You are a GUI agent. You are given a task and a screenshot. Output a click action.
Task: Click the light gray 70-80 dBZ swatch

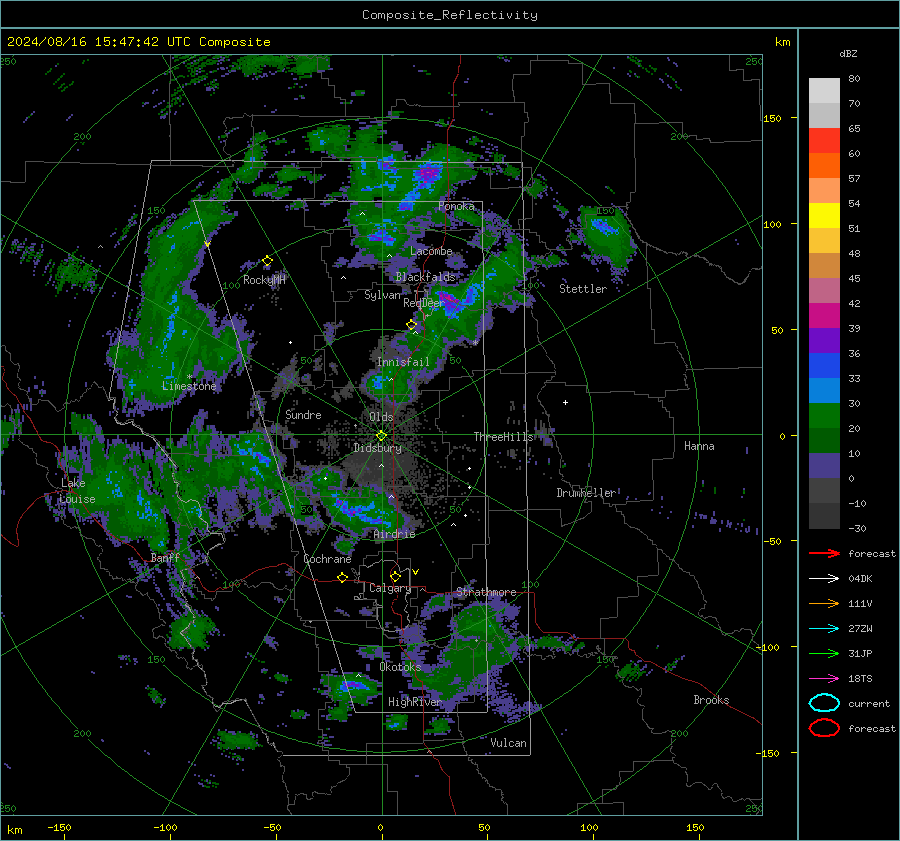tap(824, 91)
